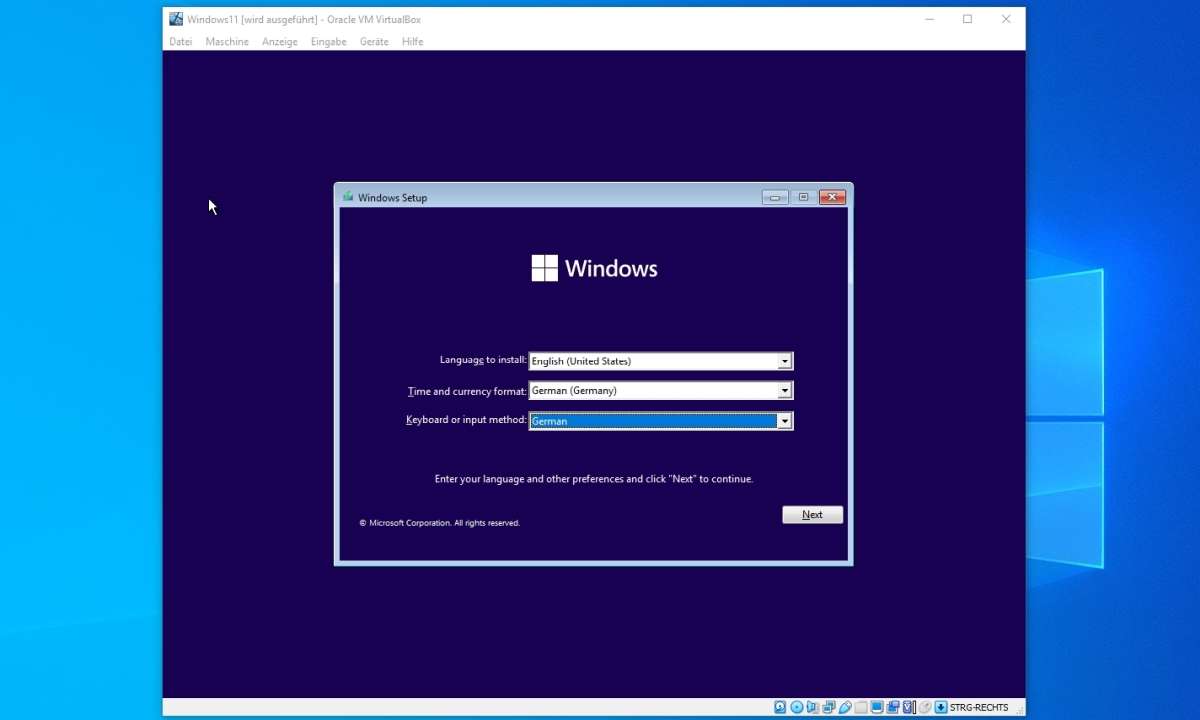Click the USB devices status bar icon

(845, 707)
